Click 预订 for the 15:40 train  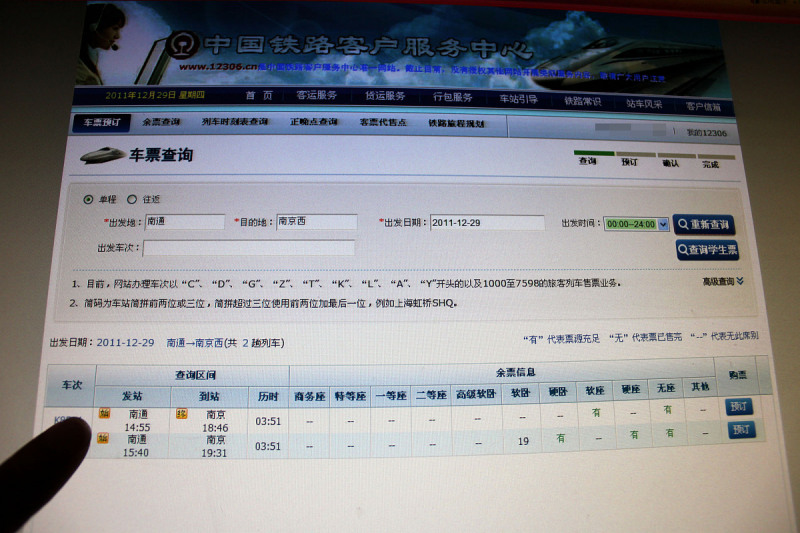pos(741,430)
